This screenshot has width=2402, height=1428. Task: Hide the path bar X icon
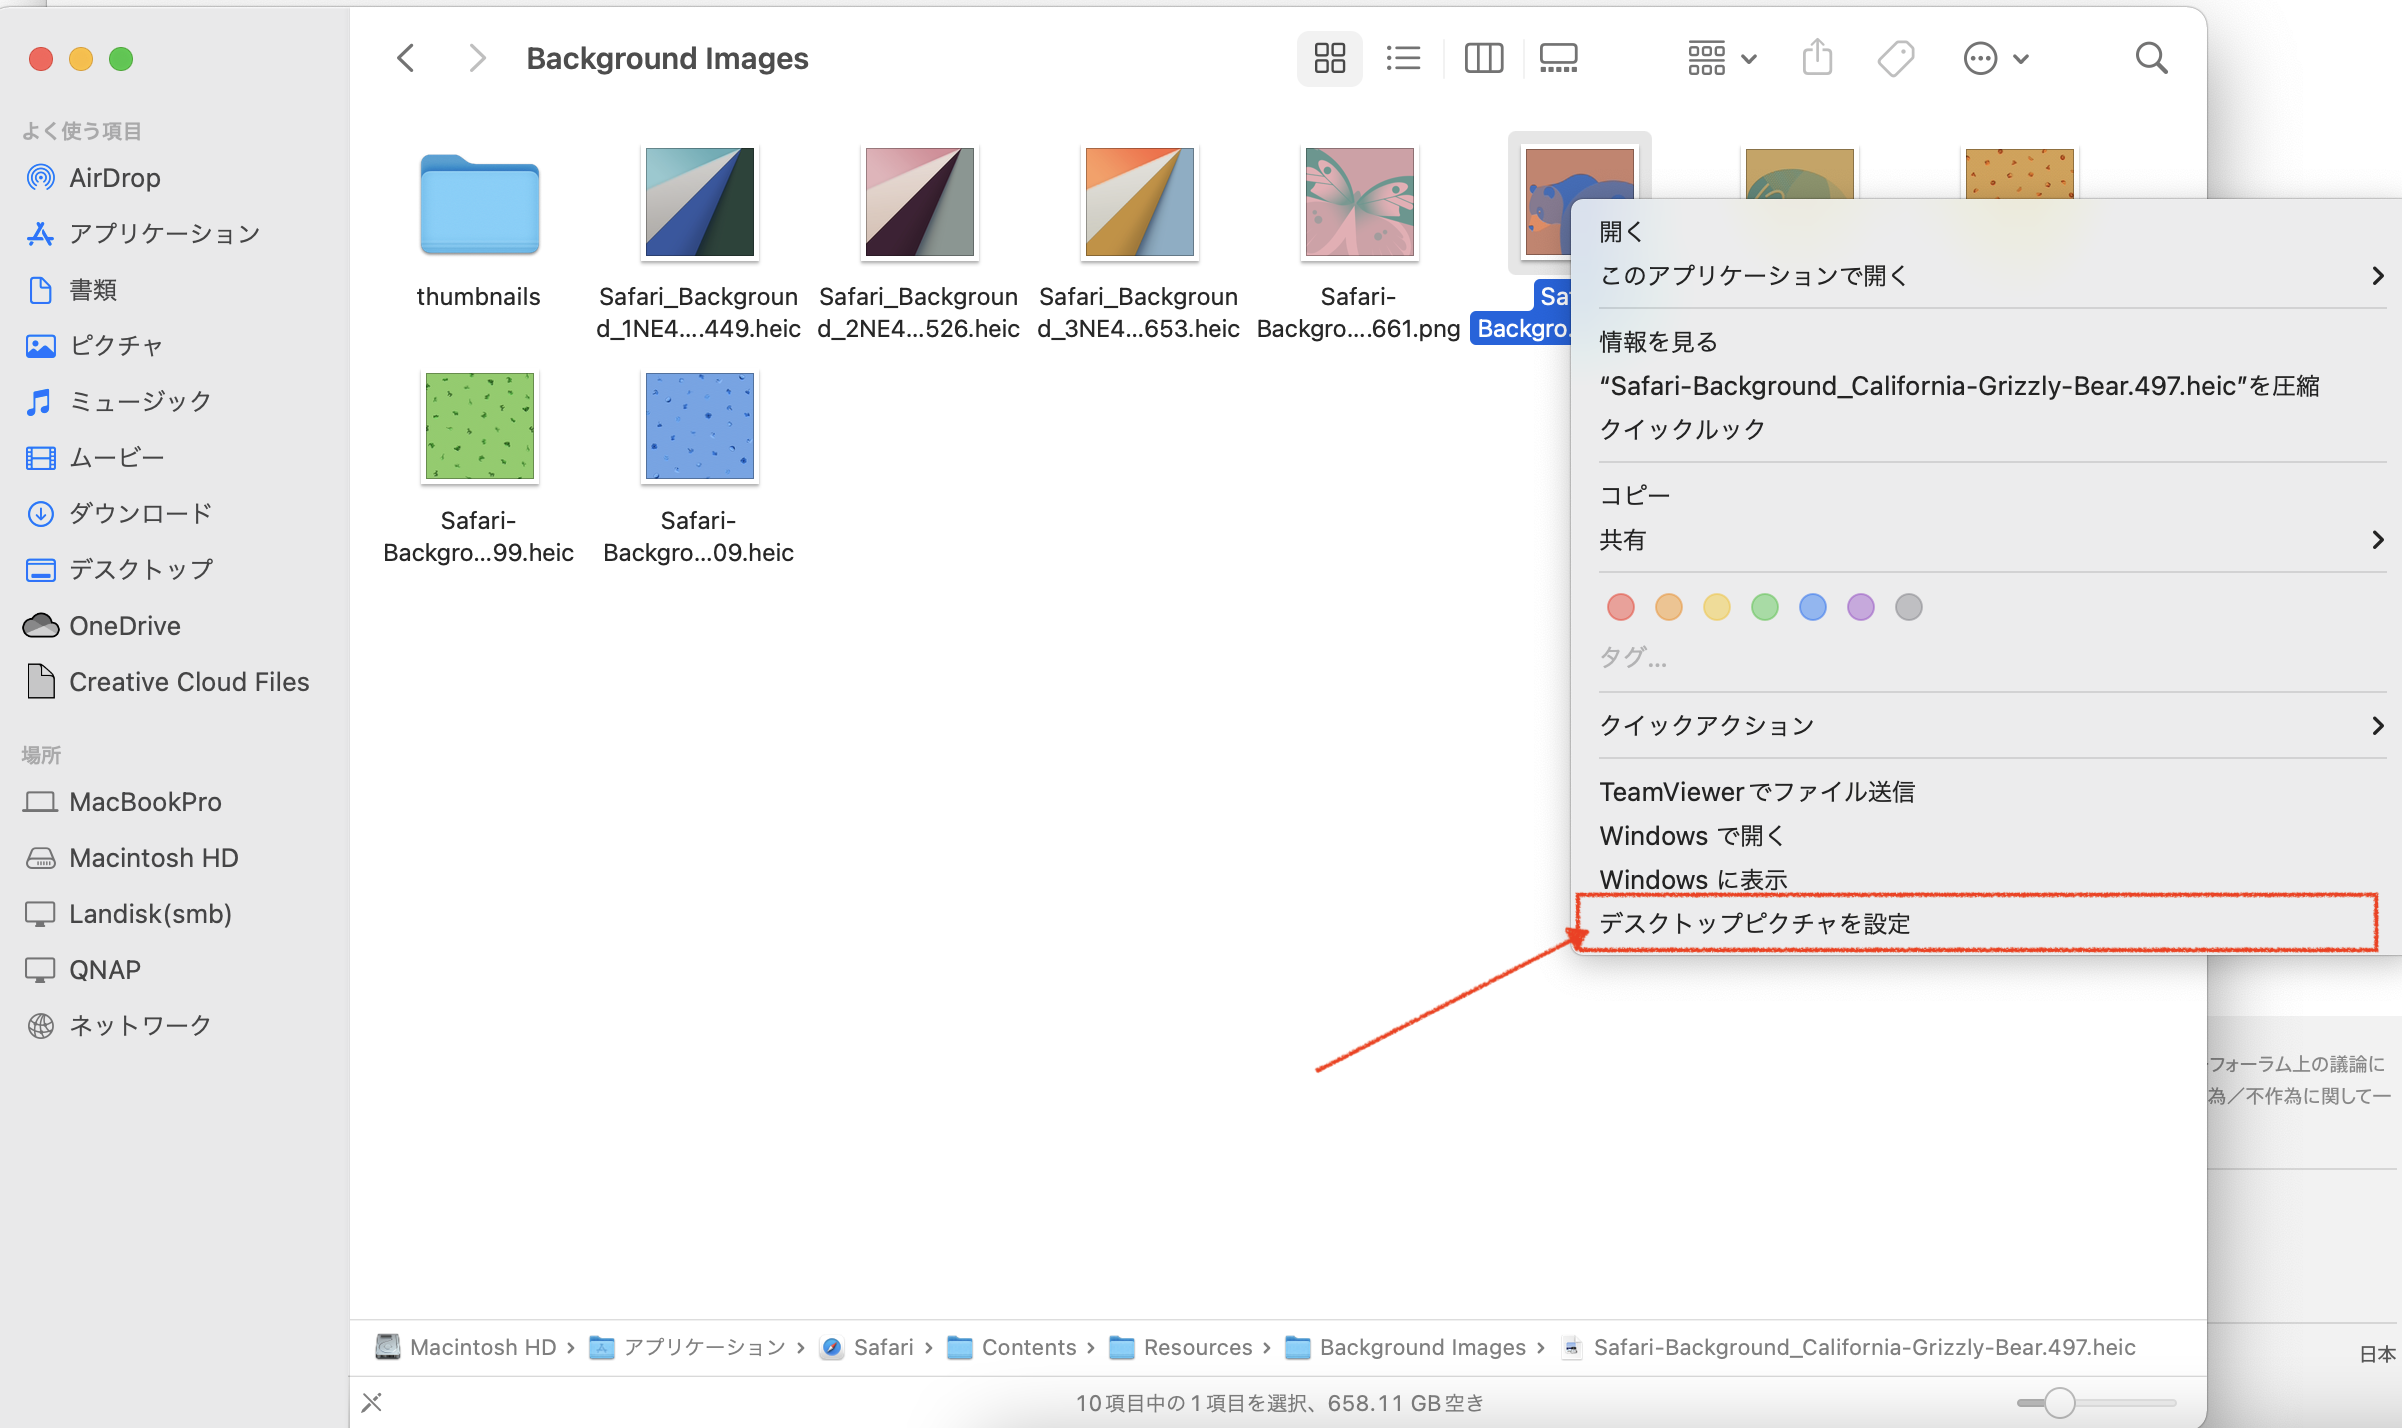[372, 1402]
